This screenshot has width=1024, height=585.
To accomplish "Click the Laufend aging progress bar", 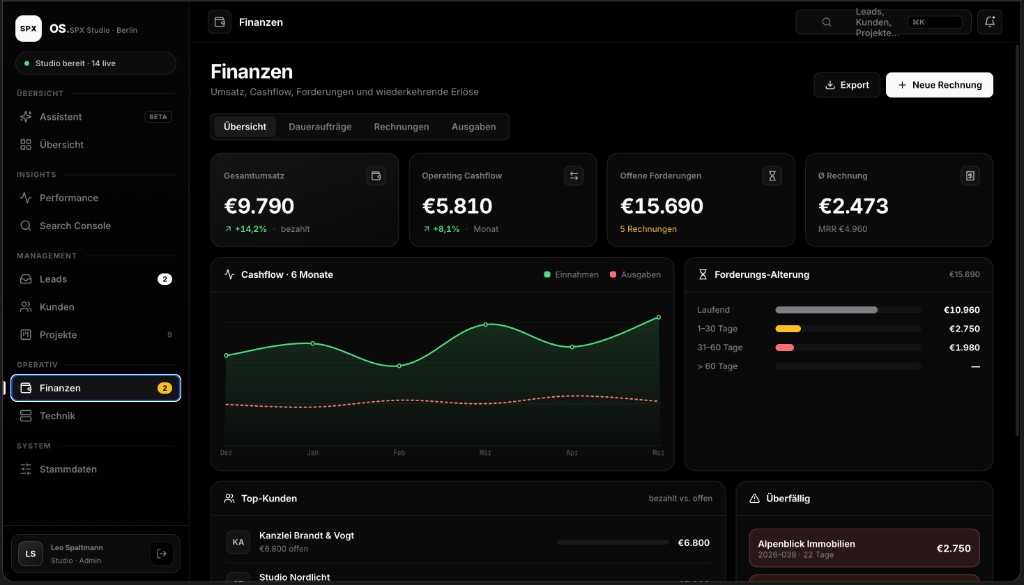I will (848, 310).
